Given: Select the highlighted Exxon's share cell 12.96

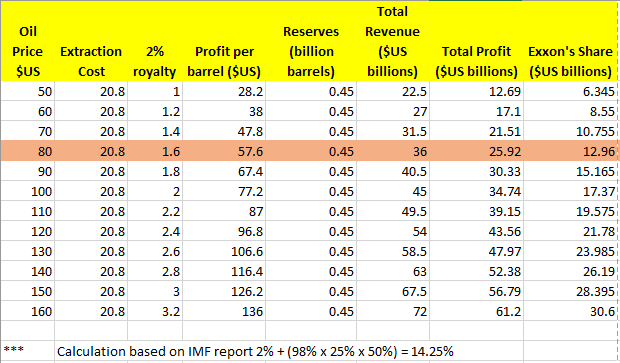Looking at the screenshot, I should click(x=571, y=151).
